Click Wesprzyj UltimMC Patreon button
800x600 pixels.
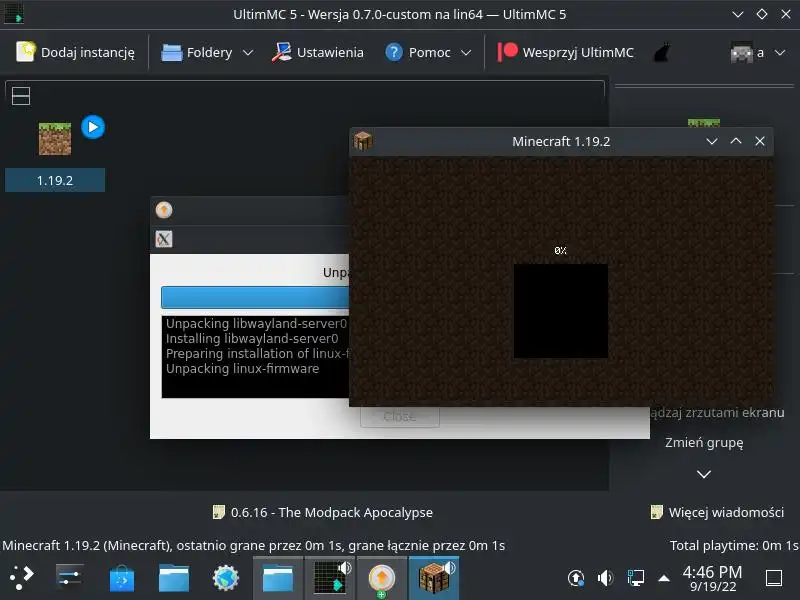point(565,52)
